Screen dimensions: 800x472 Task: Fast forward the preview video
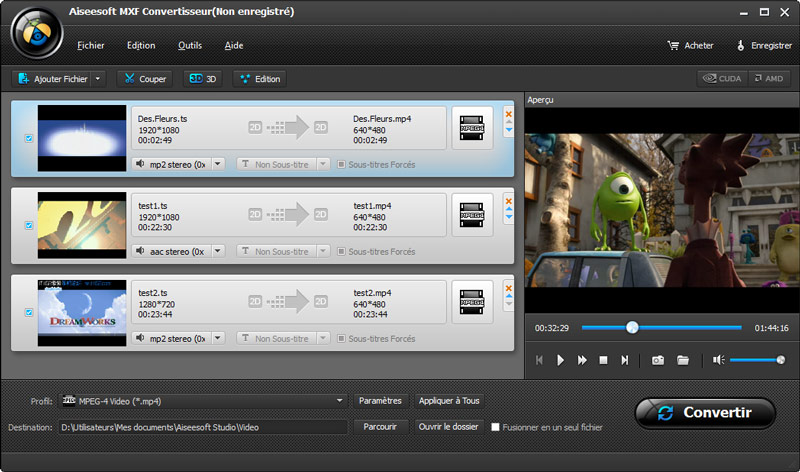[x=582, y=360]
